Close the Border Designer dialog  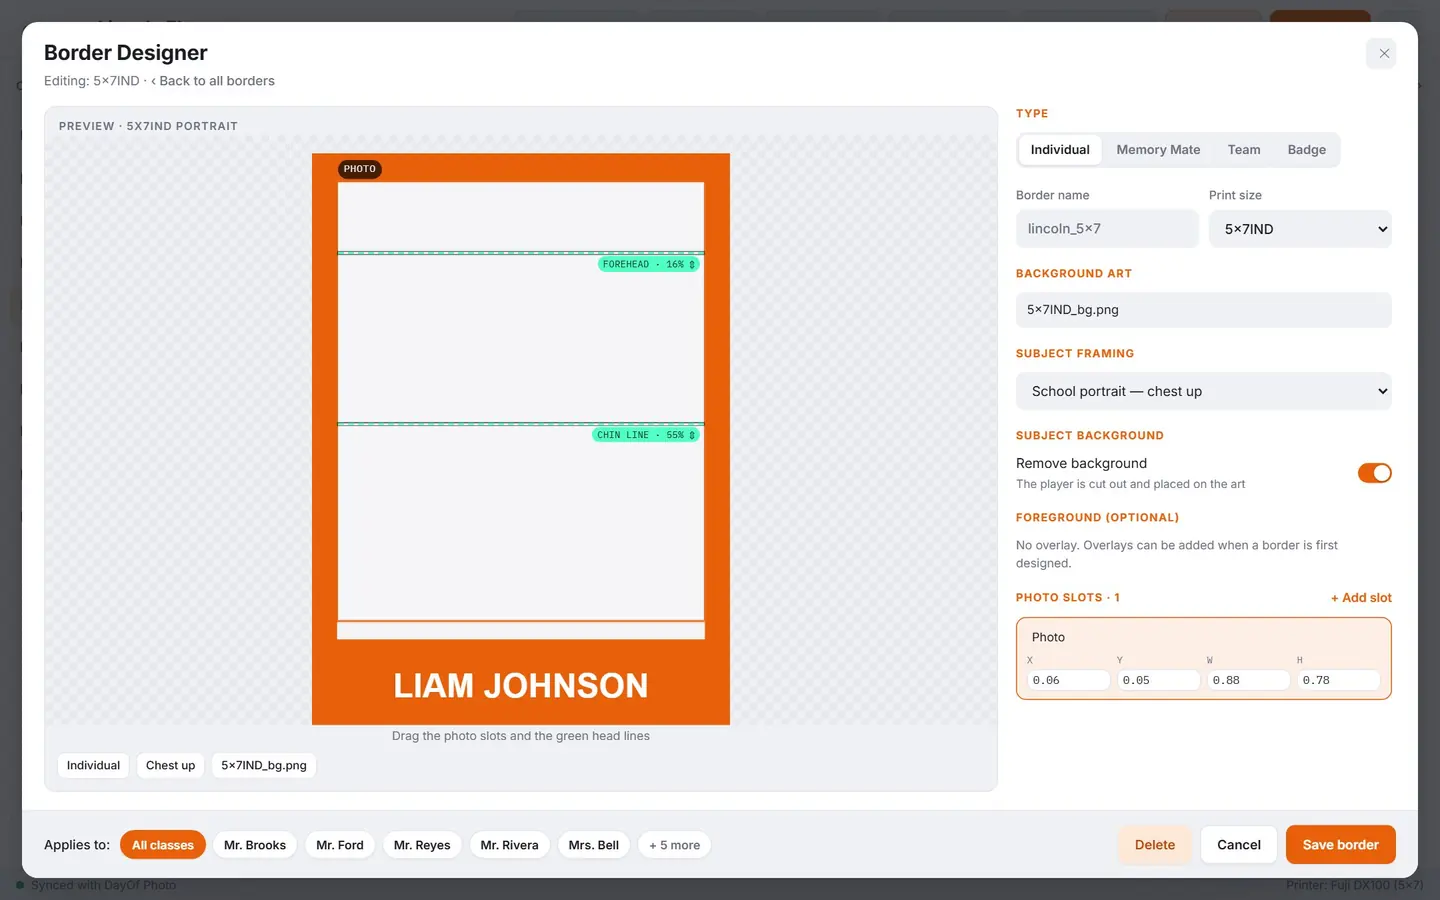point(1383,54)
